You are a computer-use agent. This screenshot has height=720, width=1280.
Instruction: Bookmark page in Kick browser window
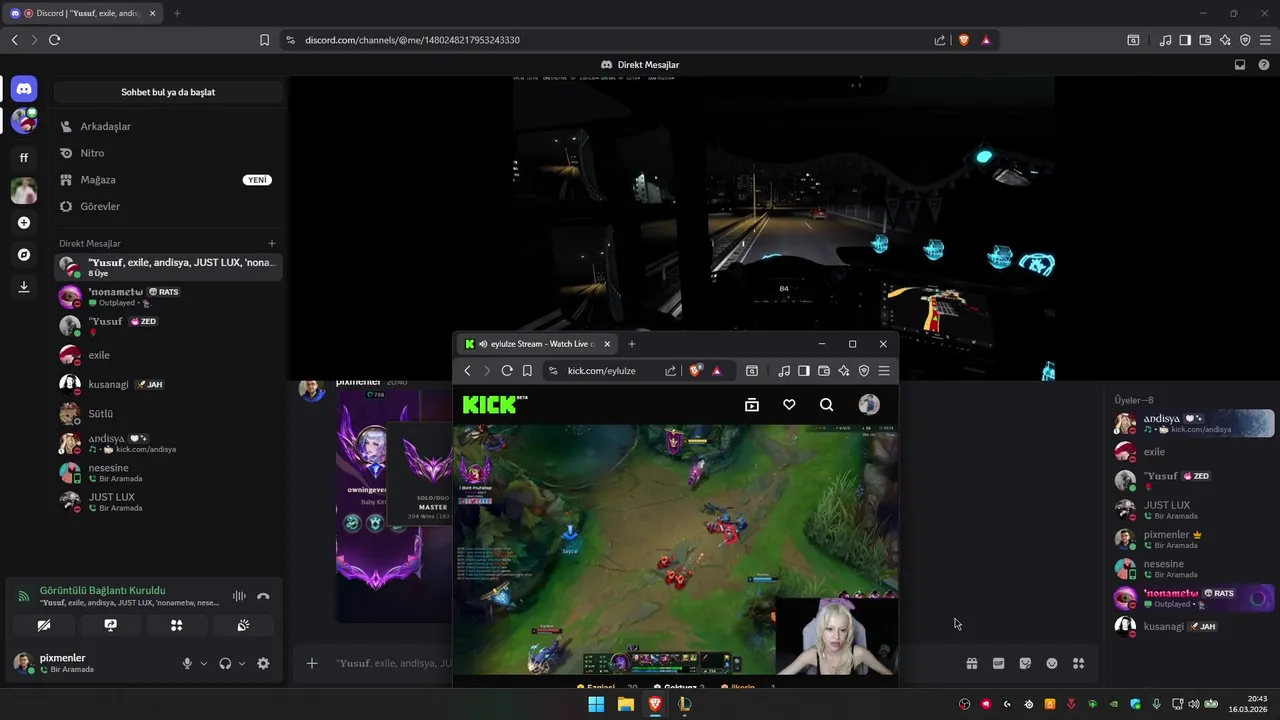[x=527, y=371]
